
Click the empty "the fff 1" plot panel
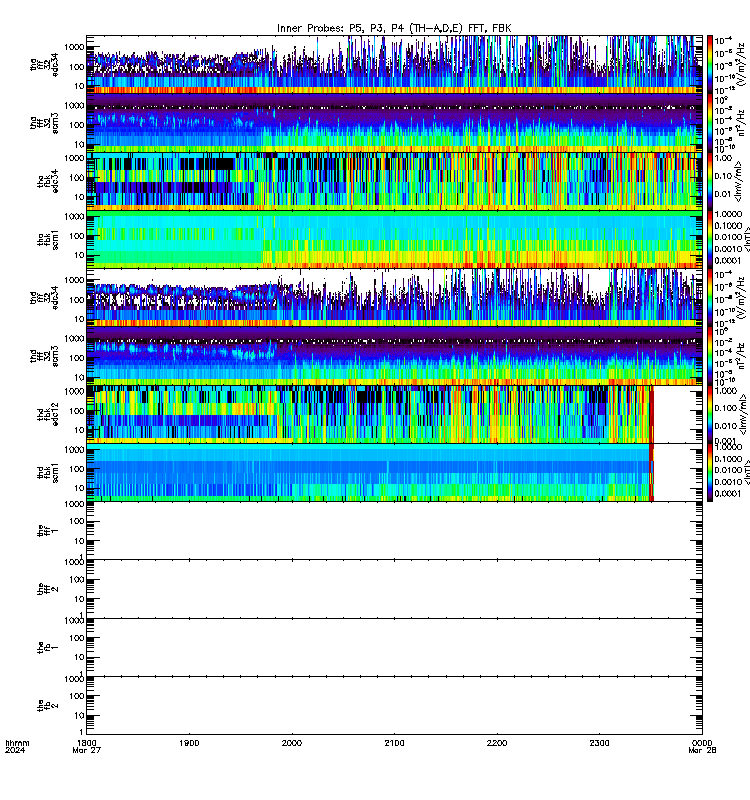[394, 531]
